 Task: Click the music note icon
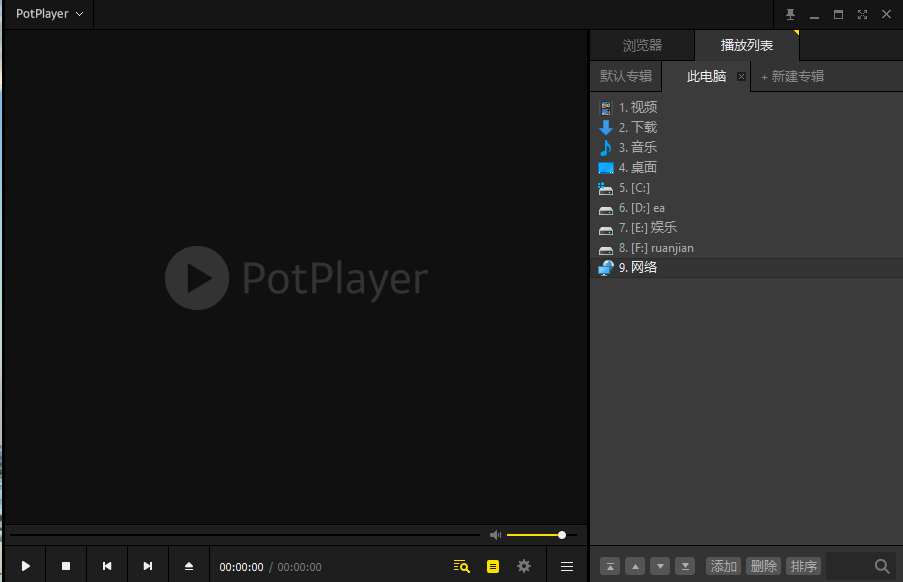pos(606,147)
